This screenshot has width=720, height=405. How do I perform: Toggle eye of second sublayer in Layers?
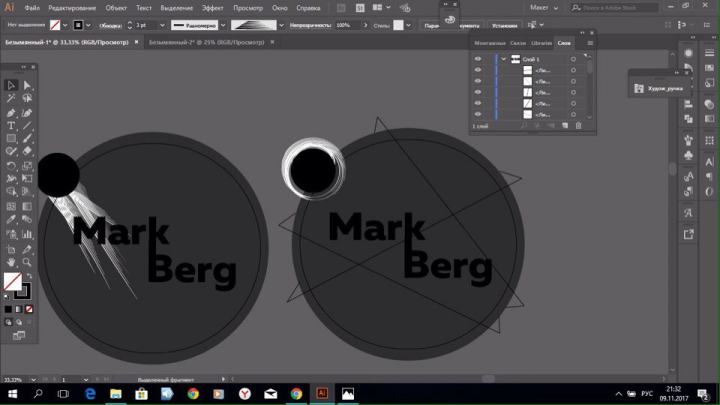(x=478, y=81)
